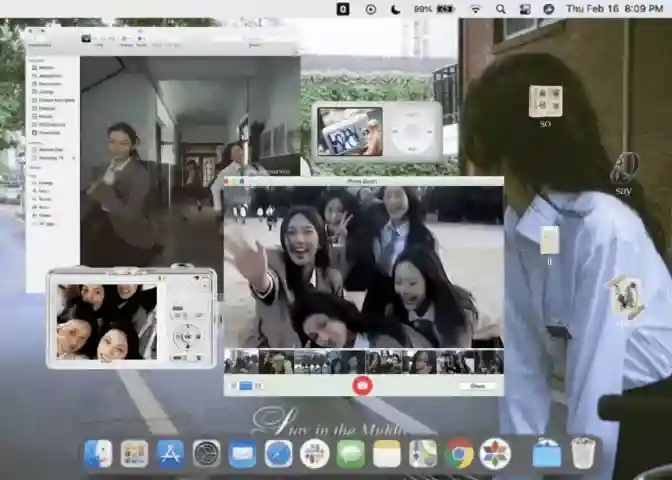Open Spotlight search in the menu bar
672x480 pixels.
coord(500,9)
